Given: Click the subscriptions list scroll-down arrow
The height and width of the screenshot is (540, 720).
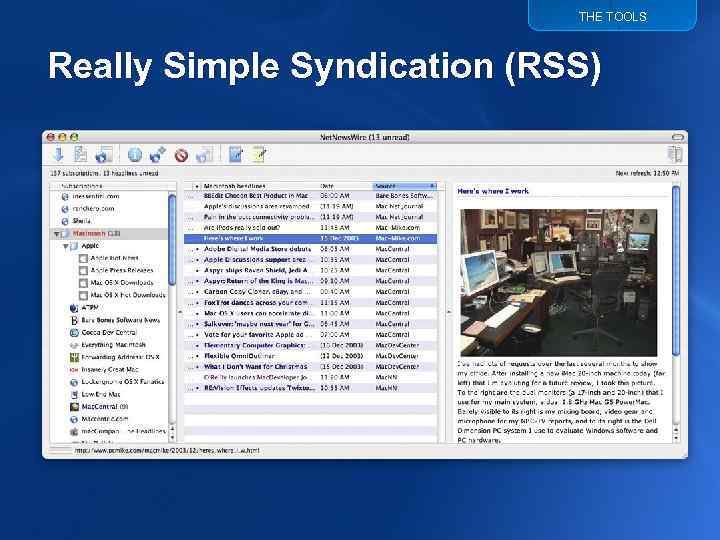Looking at the screenshot, I should point(172,438).
